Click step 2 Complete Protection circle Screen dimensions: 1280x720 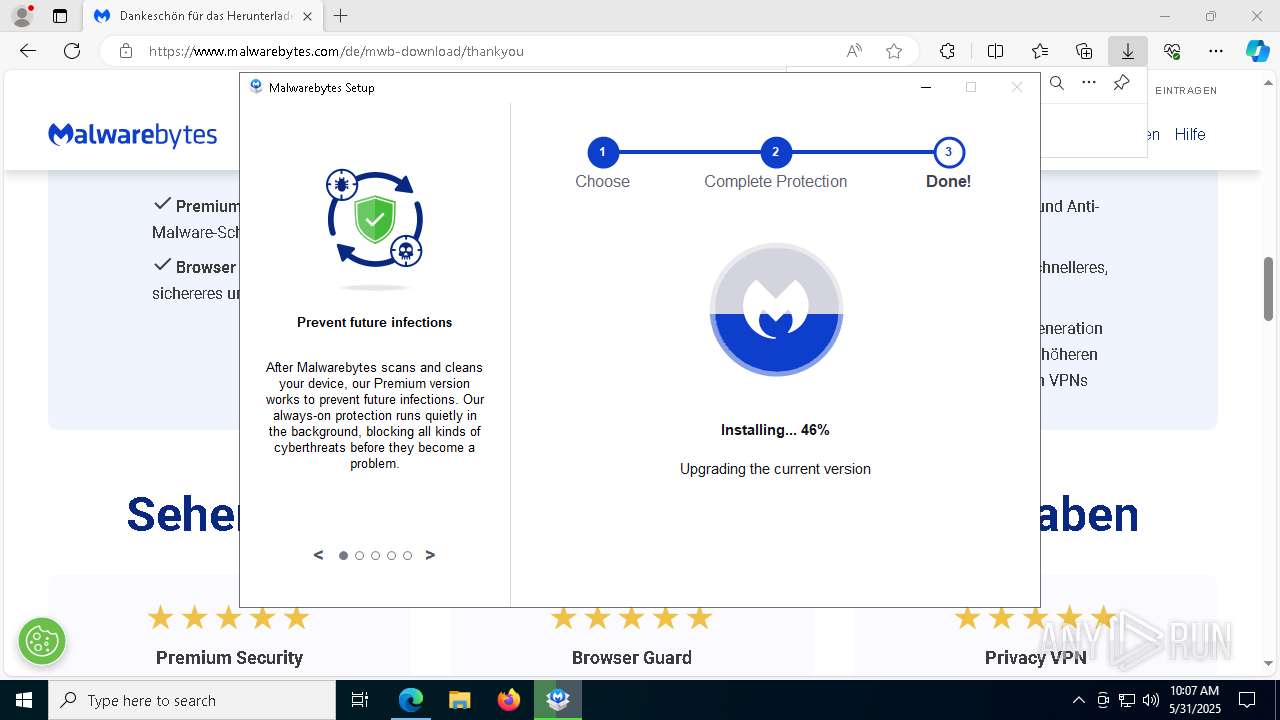tap(775, 153)
